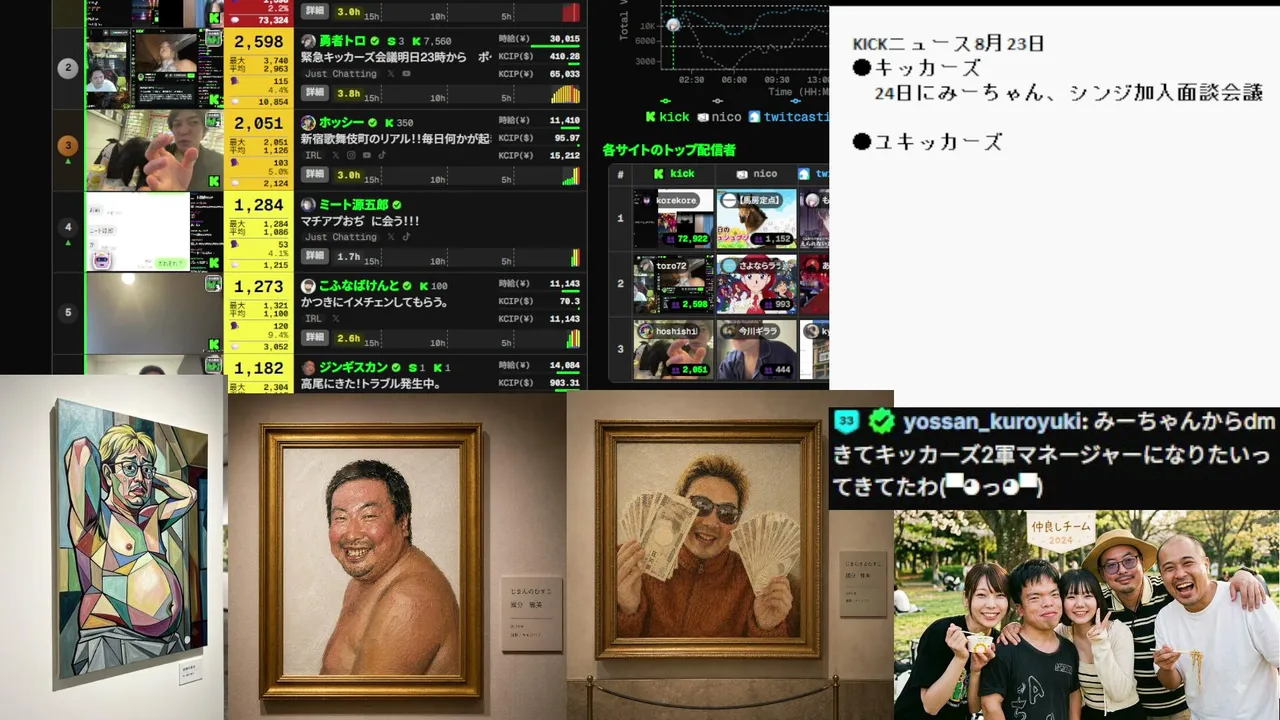Open the さよならララ nico thumbnail

[757, 285]
